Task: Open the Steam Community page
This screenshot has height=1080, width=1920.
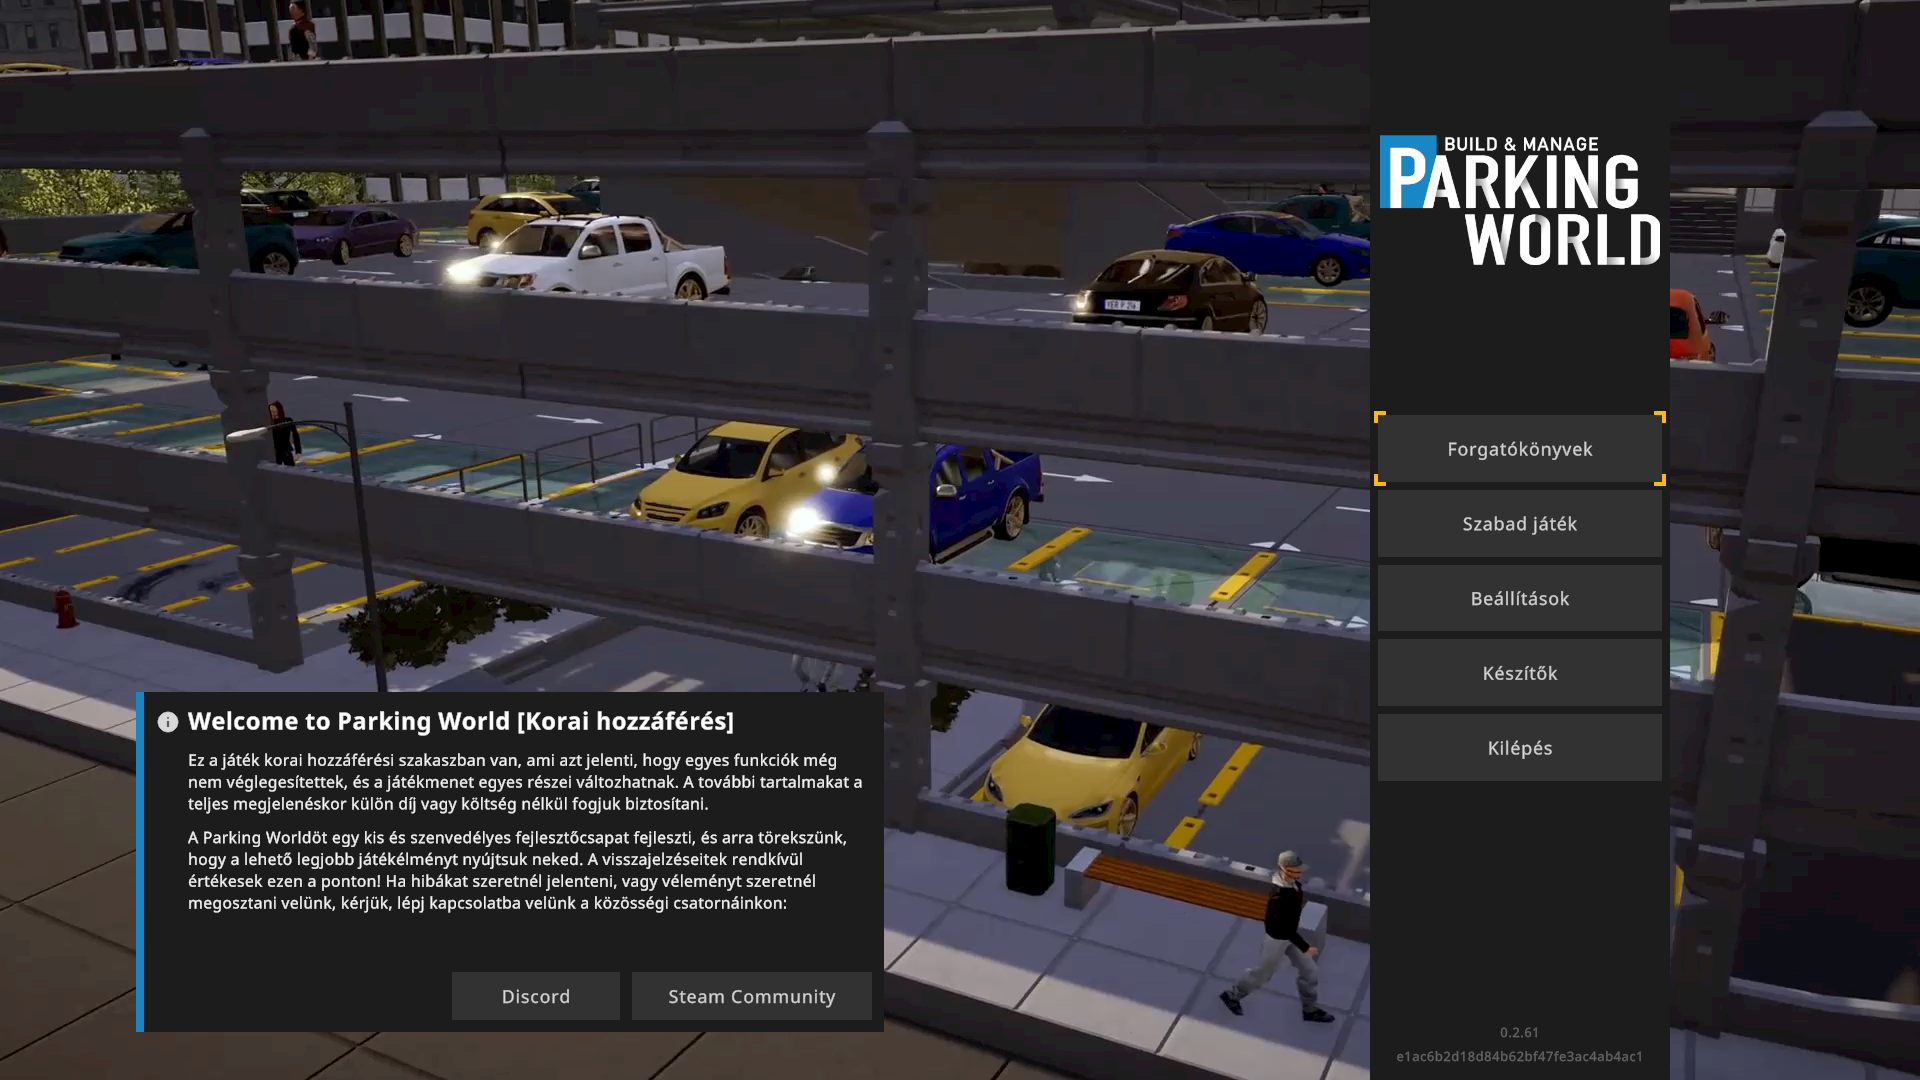Action: [x=752, y=996]
